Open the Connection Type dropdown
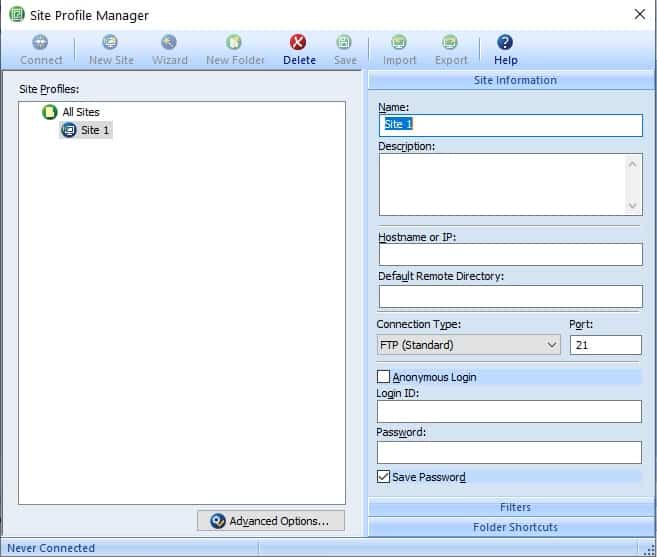 468,345
